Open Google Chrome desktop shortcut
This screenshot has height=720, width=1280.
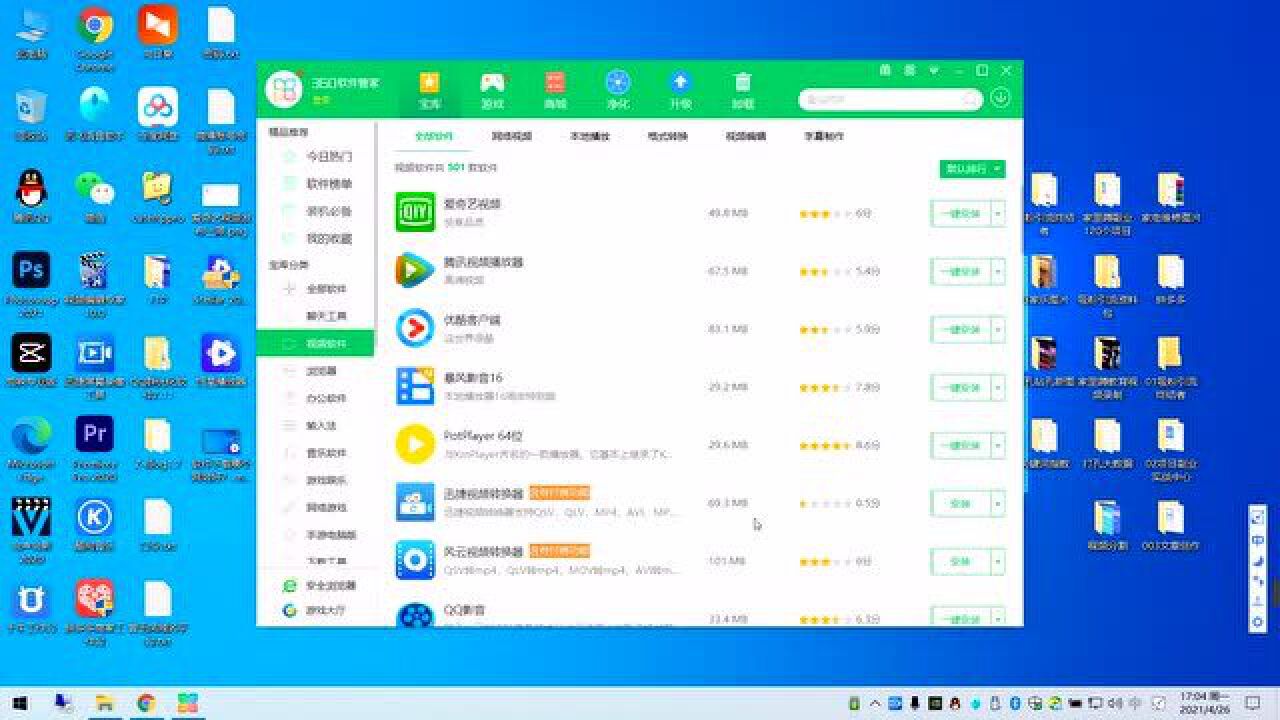pyautogui.click(x=95, y=38)
